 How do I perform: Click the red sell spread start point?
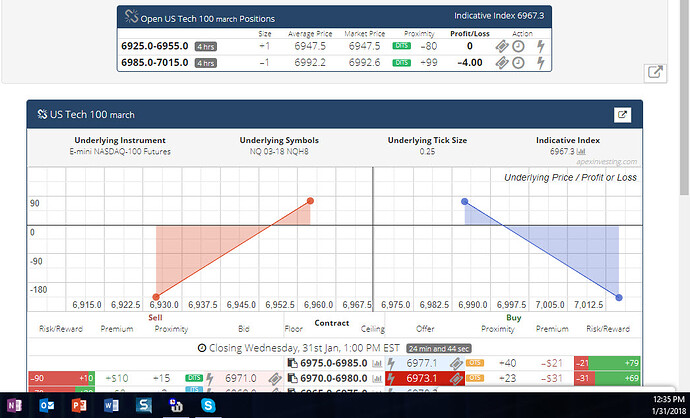click(x=156, y=297)
